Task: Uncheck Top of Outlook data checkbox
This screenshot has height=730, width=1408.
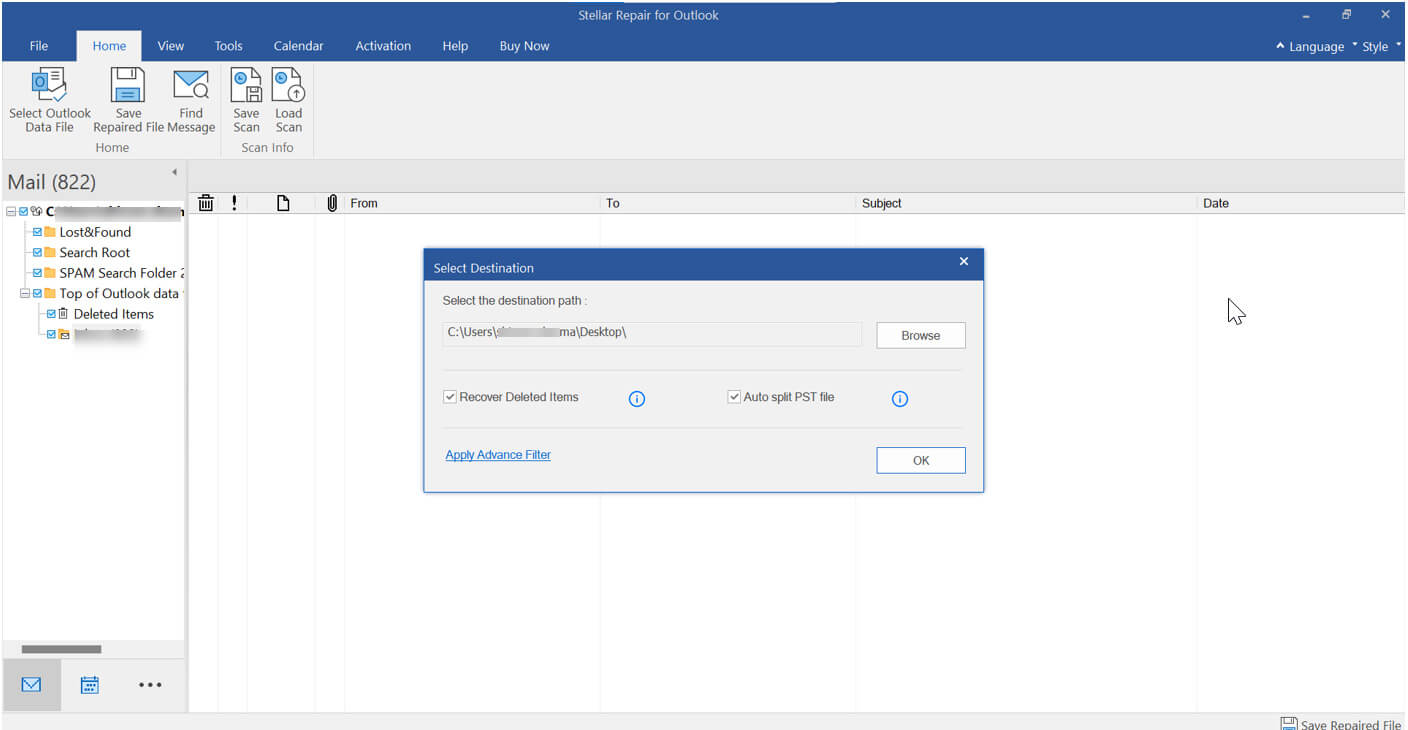Action: click(37, 293)
